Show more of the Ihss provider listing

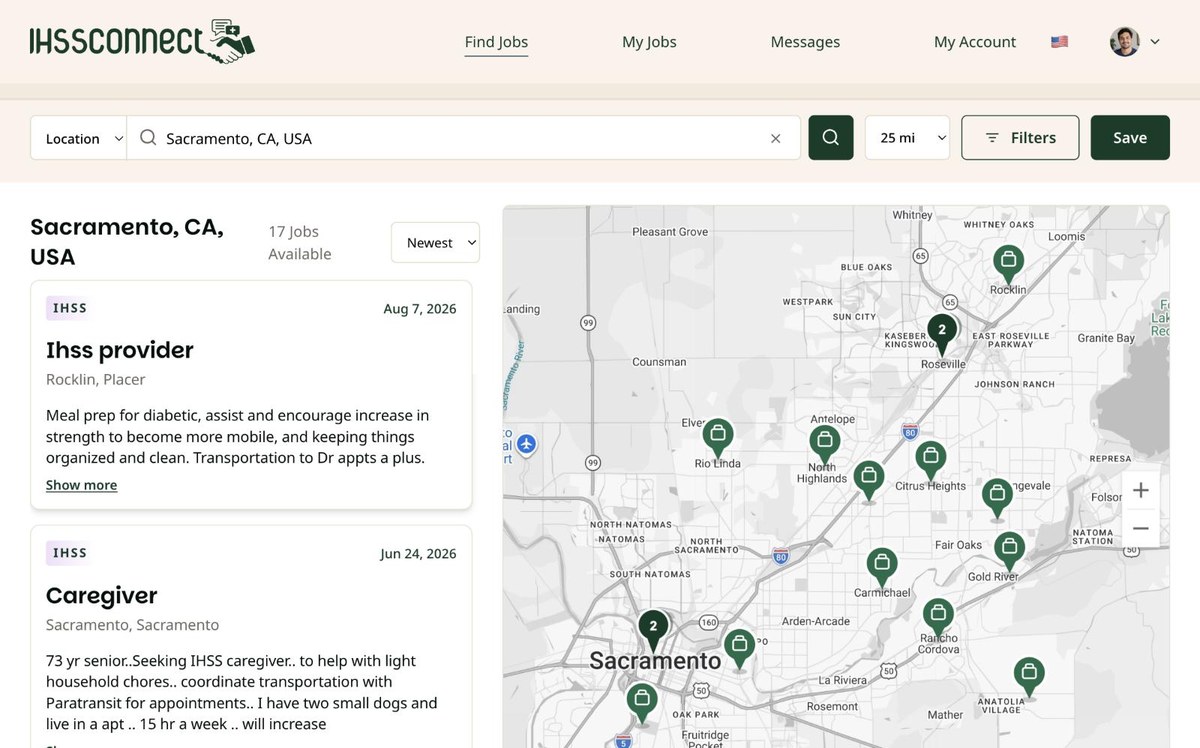click(x=81, y=485)
